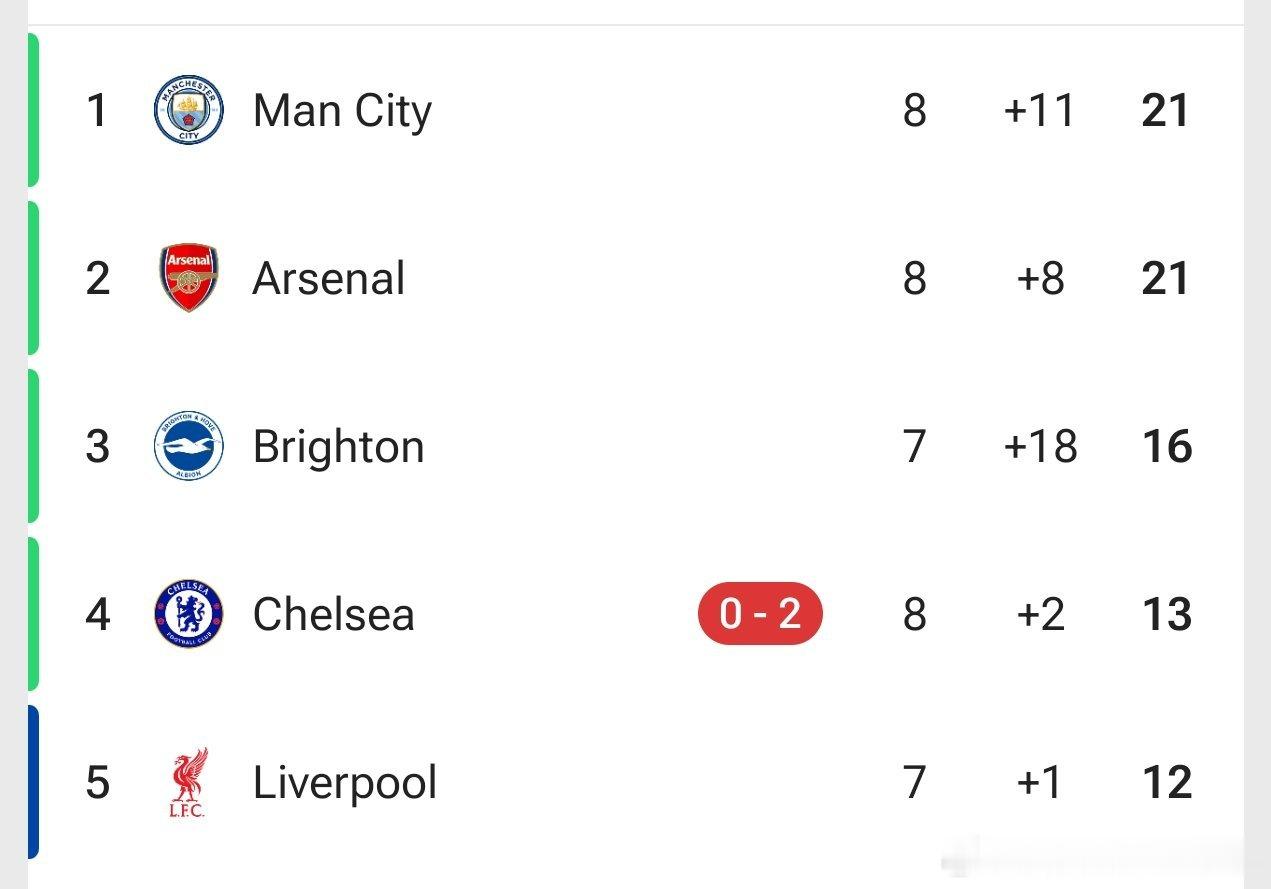Click Brighton's +18 goal difference
The image size is (1271, 889).
coord(1040,446)
